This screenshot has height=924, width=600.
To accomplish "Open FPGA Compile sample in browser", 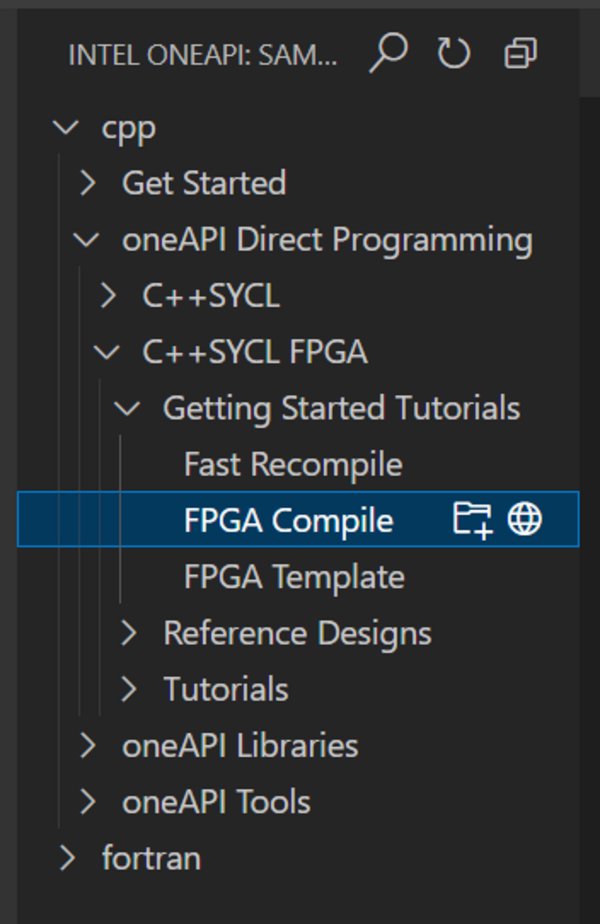I will click(525, 519).
